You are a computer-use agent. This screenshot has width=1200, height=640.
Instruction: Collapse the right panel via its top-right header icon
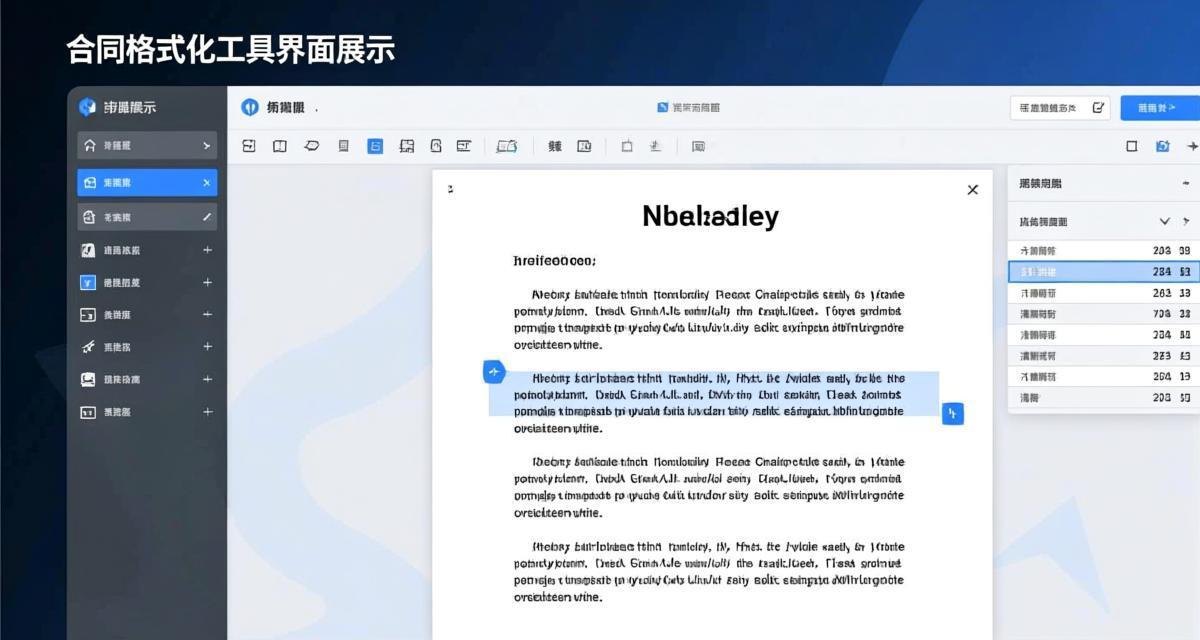[x=1186, y=183]
